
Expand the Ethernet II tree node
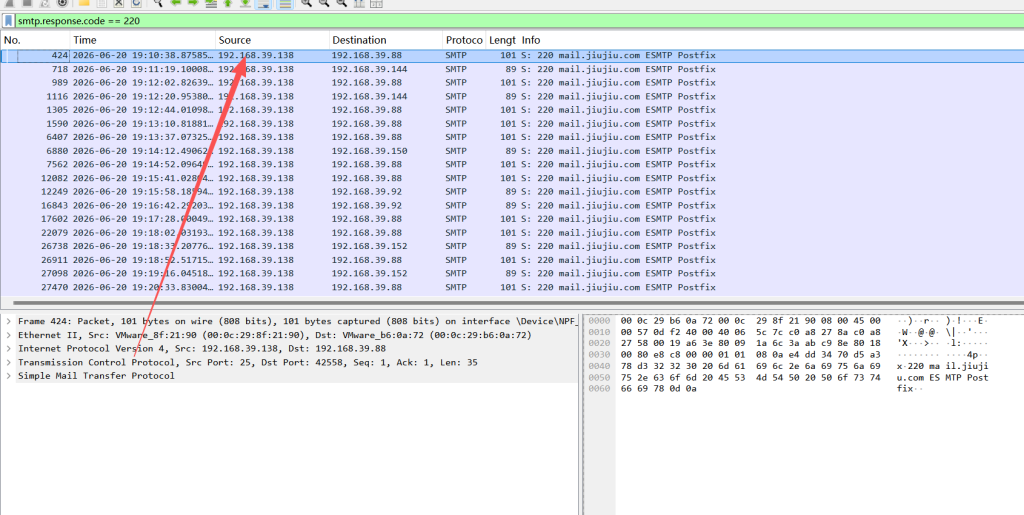8,335
